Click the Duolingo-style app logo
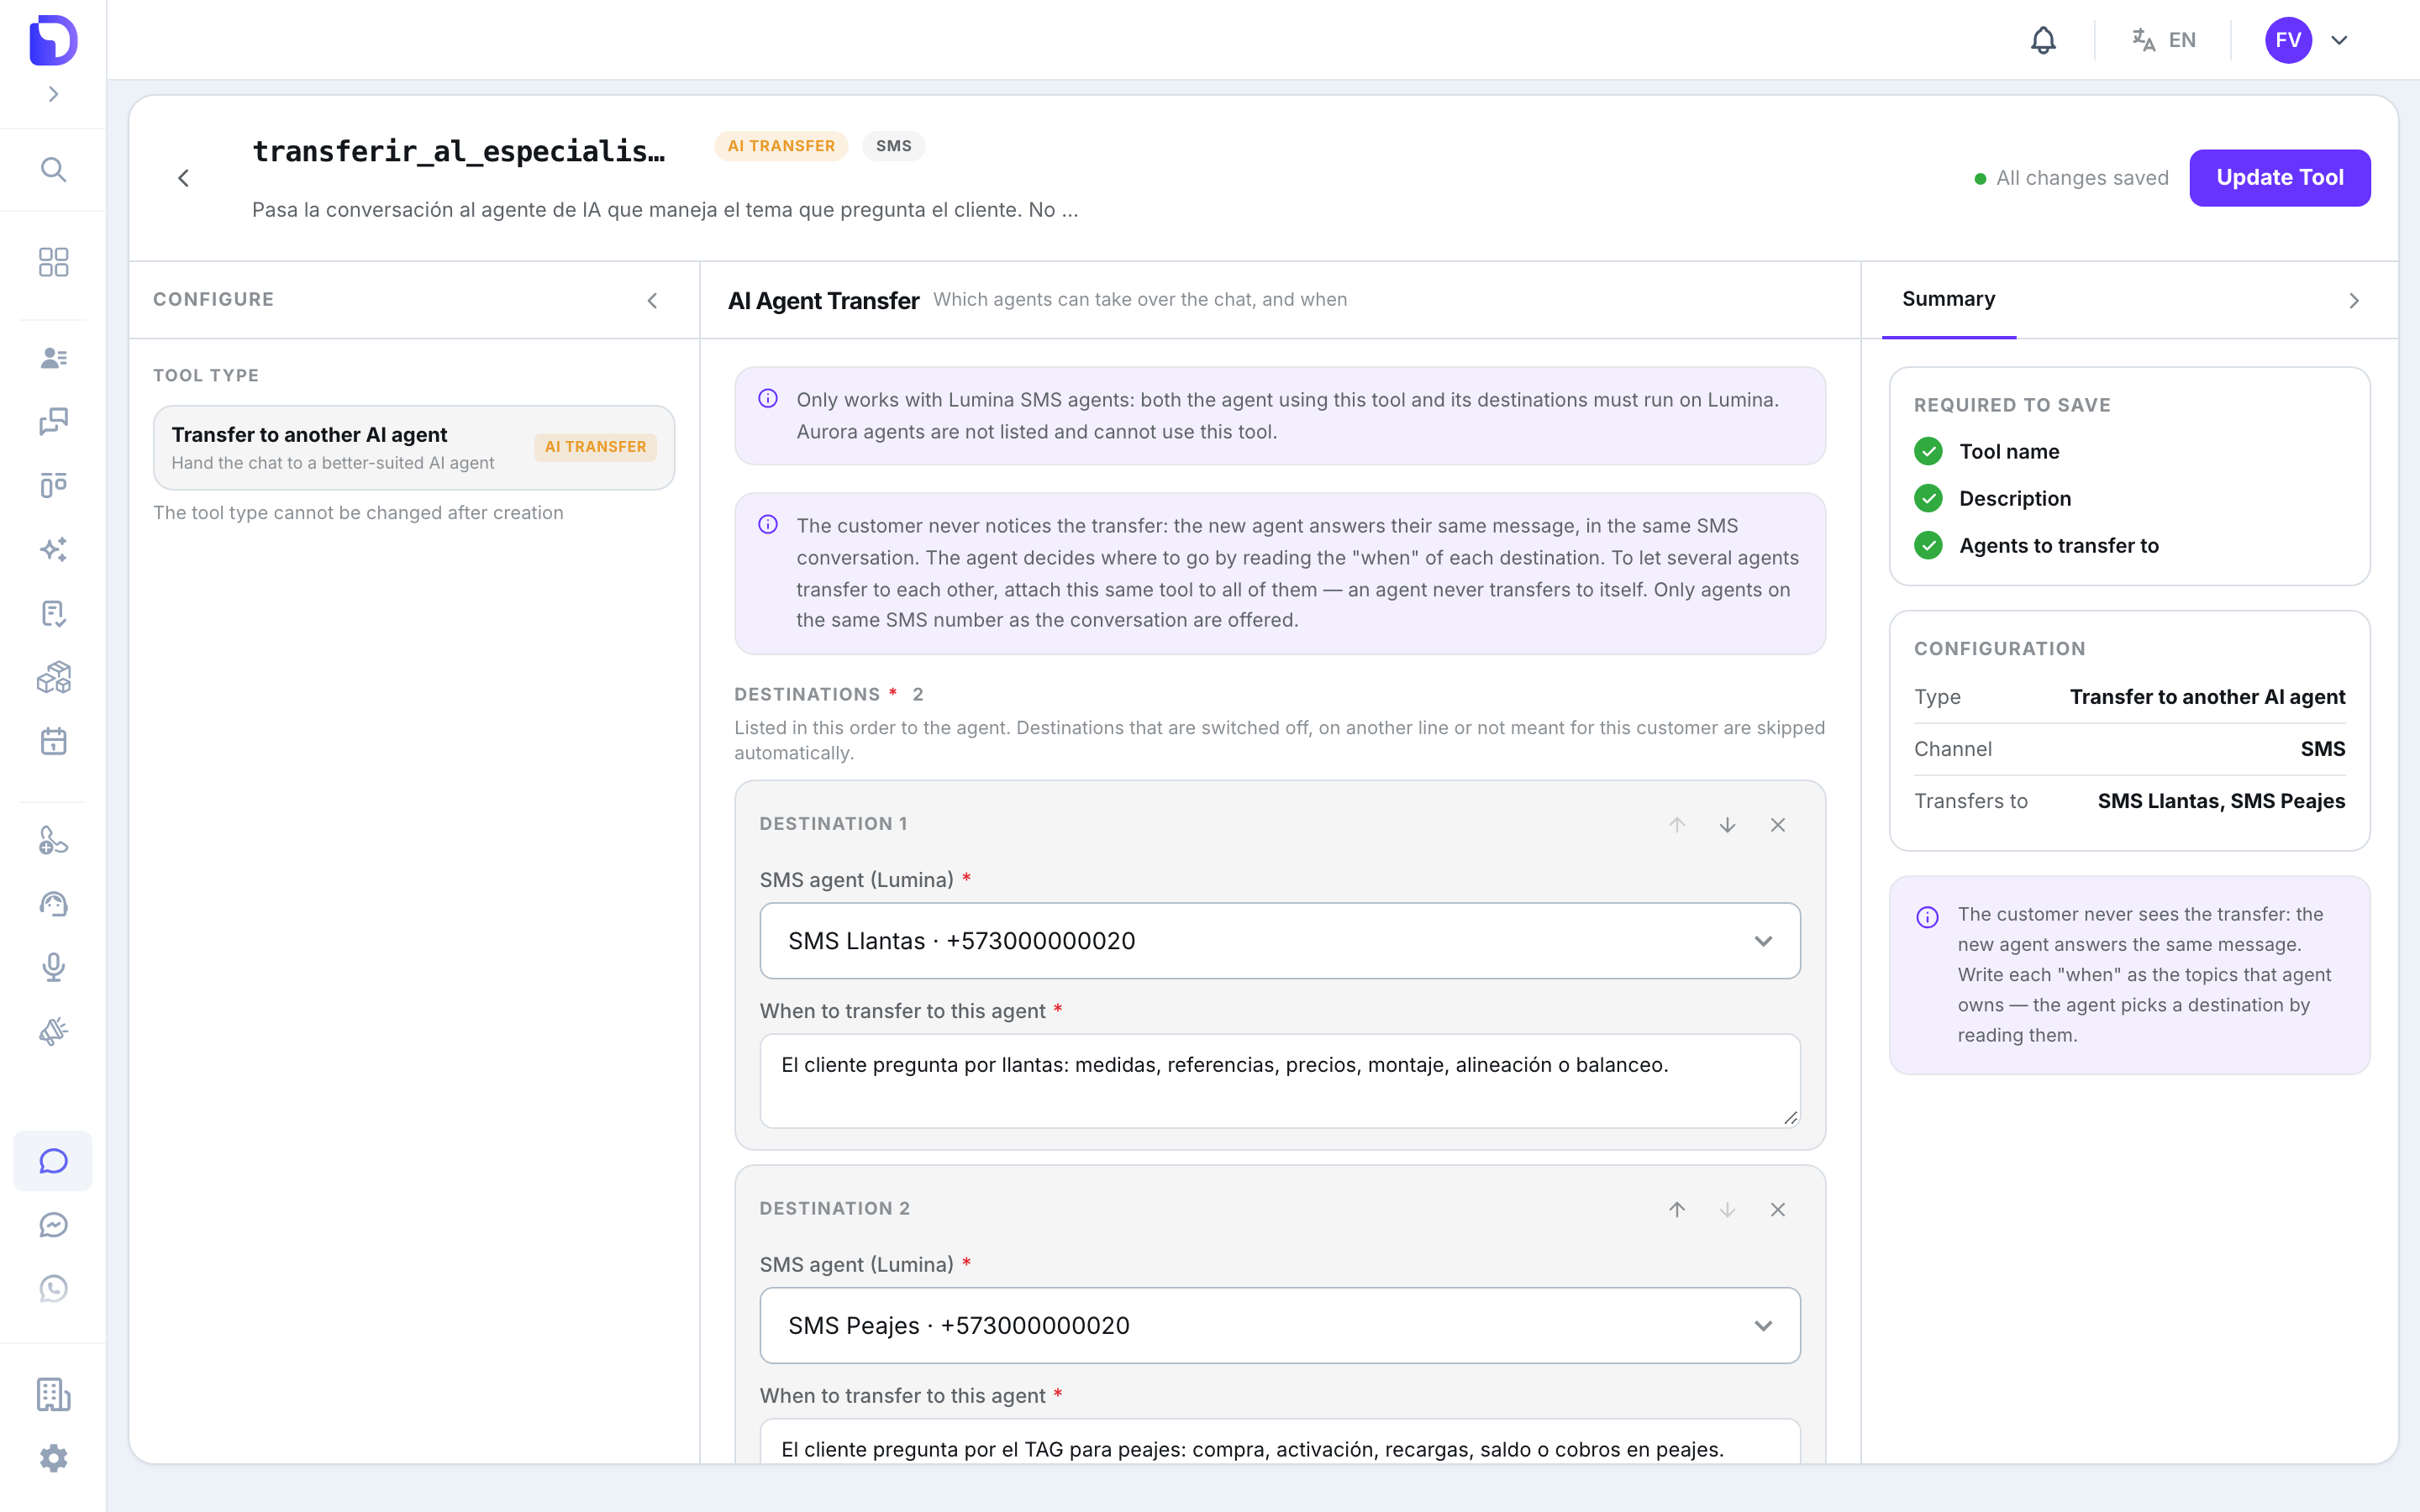 [53, 40]
